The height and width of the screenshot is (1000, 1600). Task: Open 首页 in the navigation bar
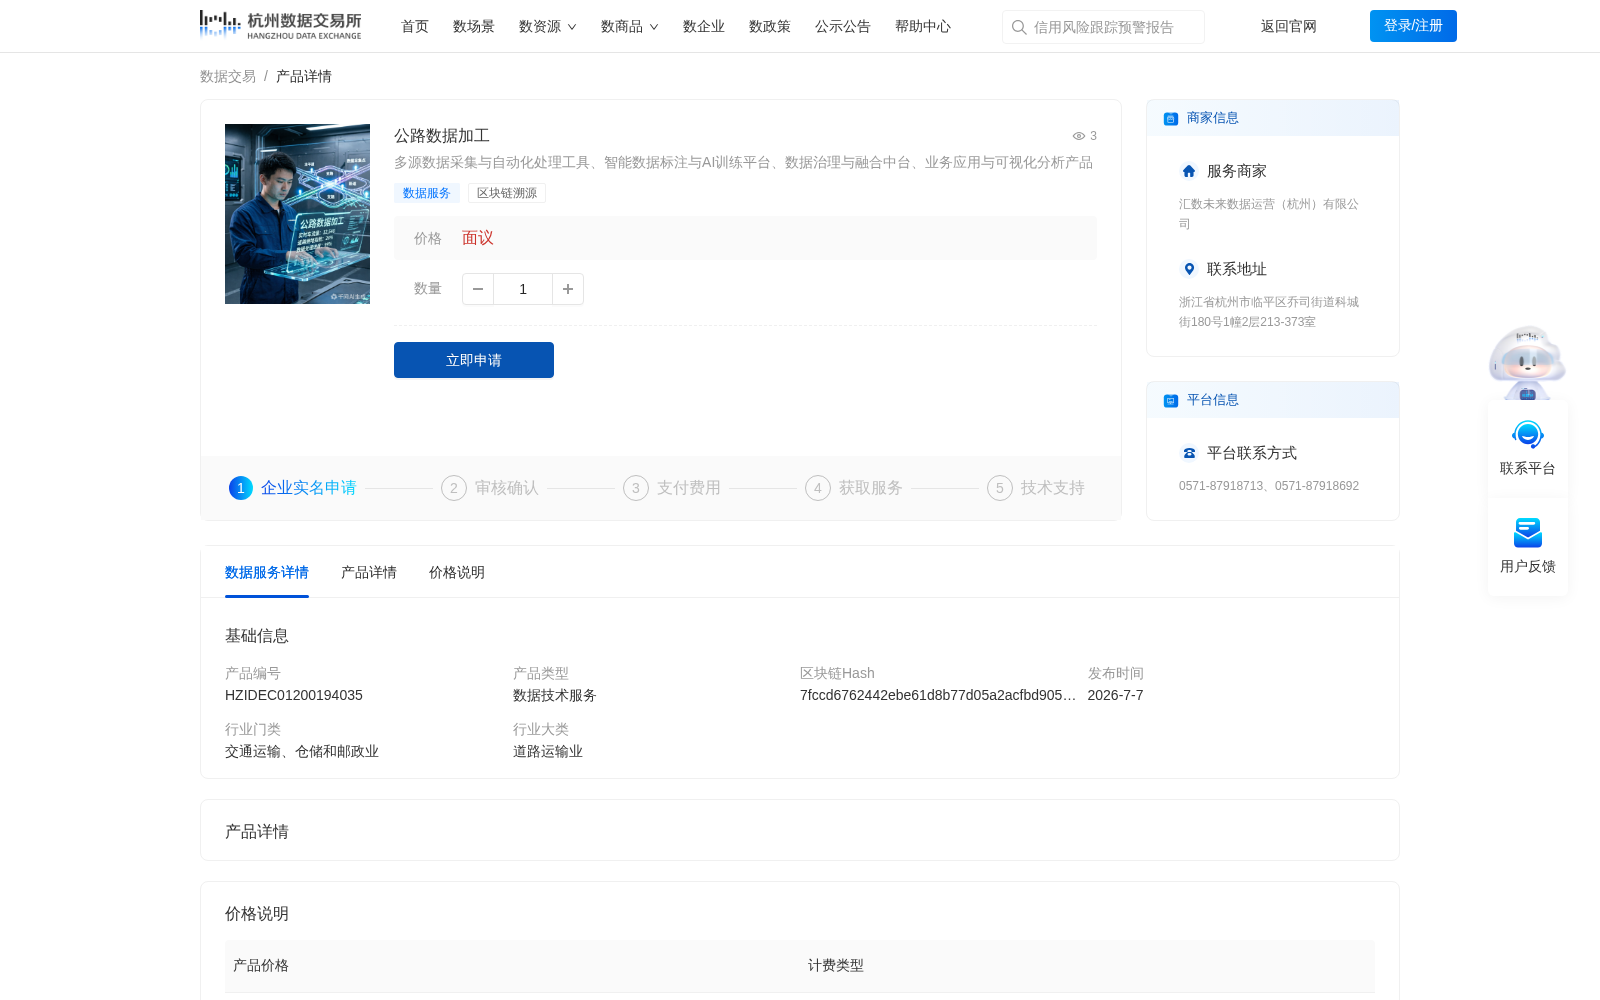pyautogui.click(x=415, y=26)
